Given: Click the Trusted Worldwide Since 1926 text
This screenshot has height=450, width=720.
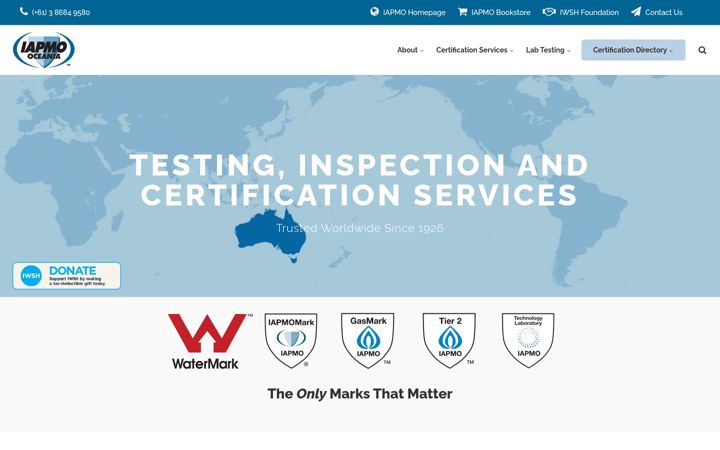Looking at the screenshot, I should [360, 228].
